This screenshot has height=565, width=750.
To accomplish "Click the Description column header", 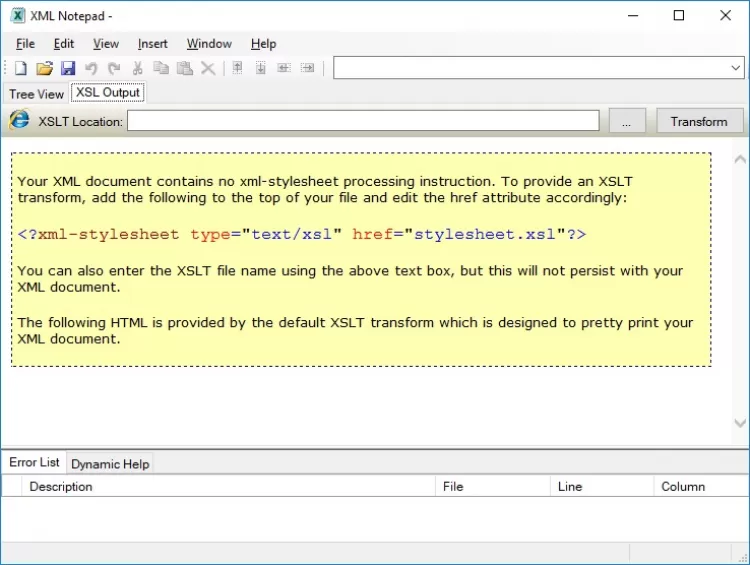I will pos(61,487).
